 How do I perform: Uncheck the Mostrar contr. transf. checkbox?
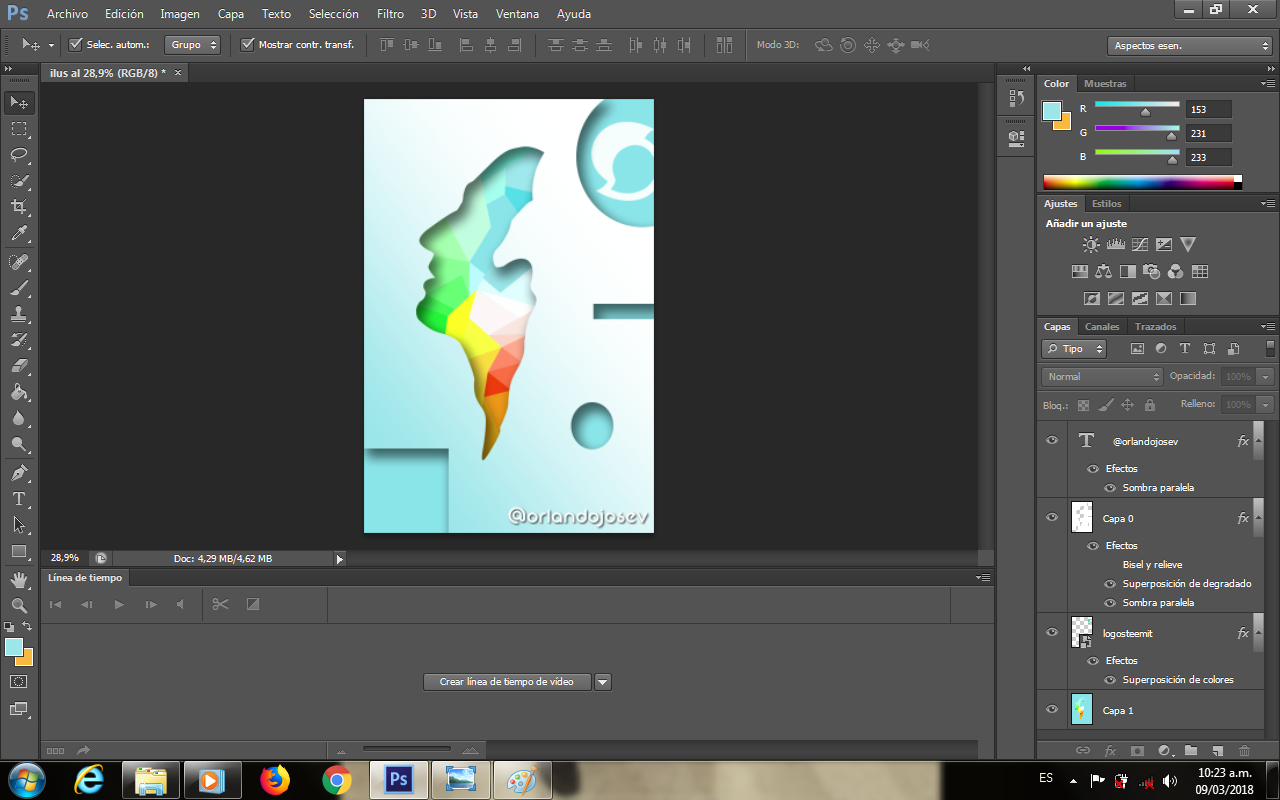(248, 45)
